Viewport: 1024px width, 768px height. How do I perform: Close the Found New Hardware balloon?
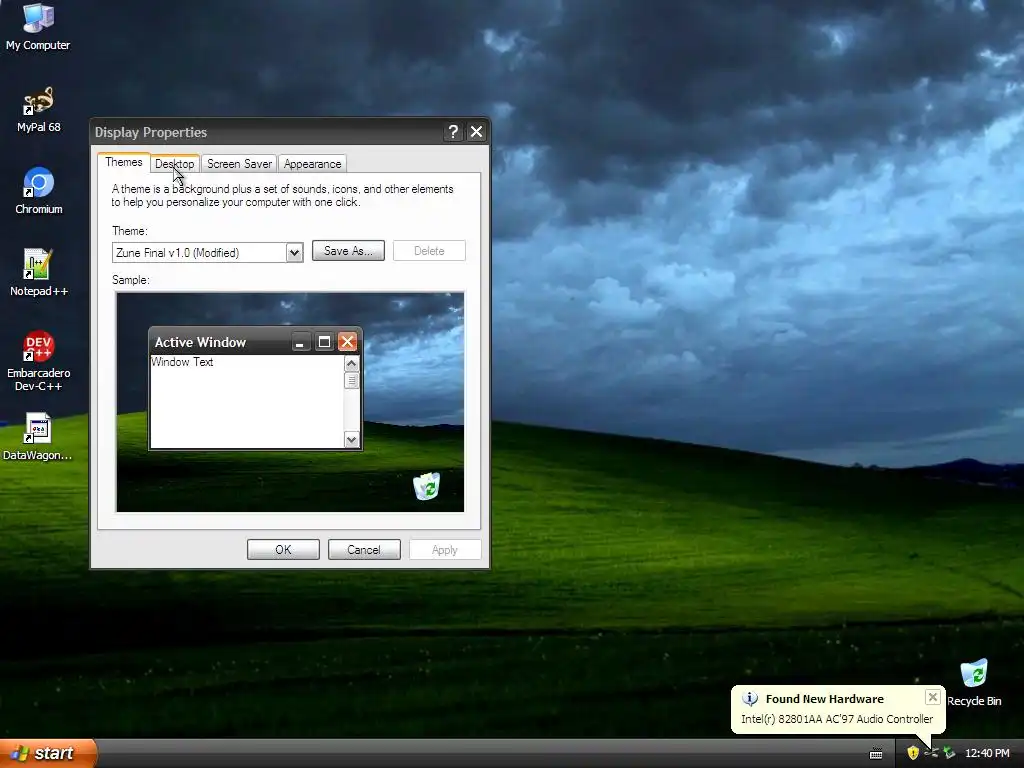pyautogui.click(x=933, y=697)
